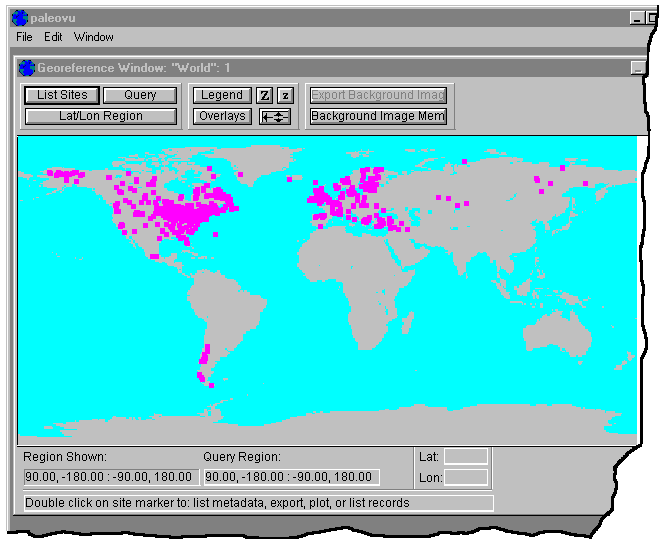This screenshot has width=660, height=539.
Task: Click the small z zoom-out icon
Action: point(284,95)
